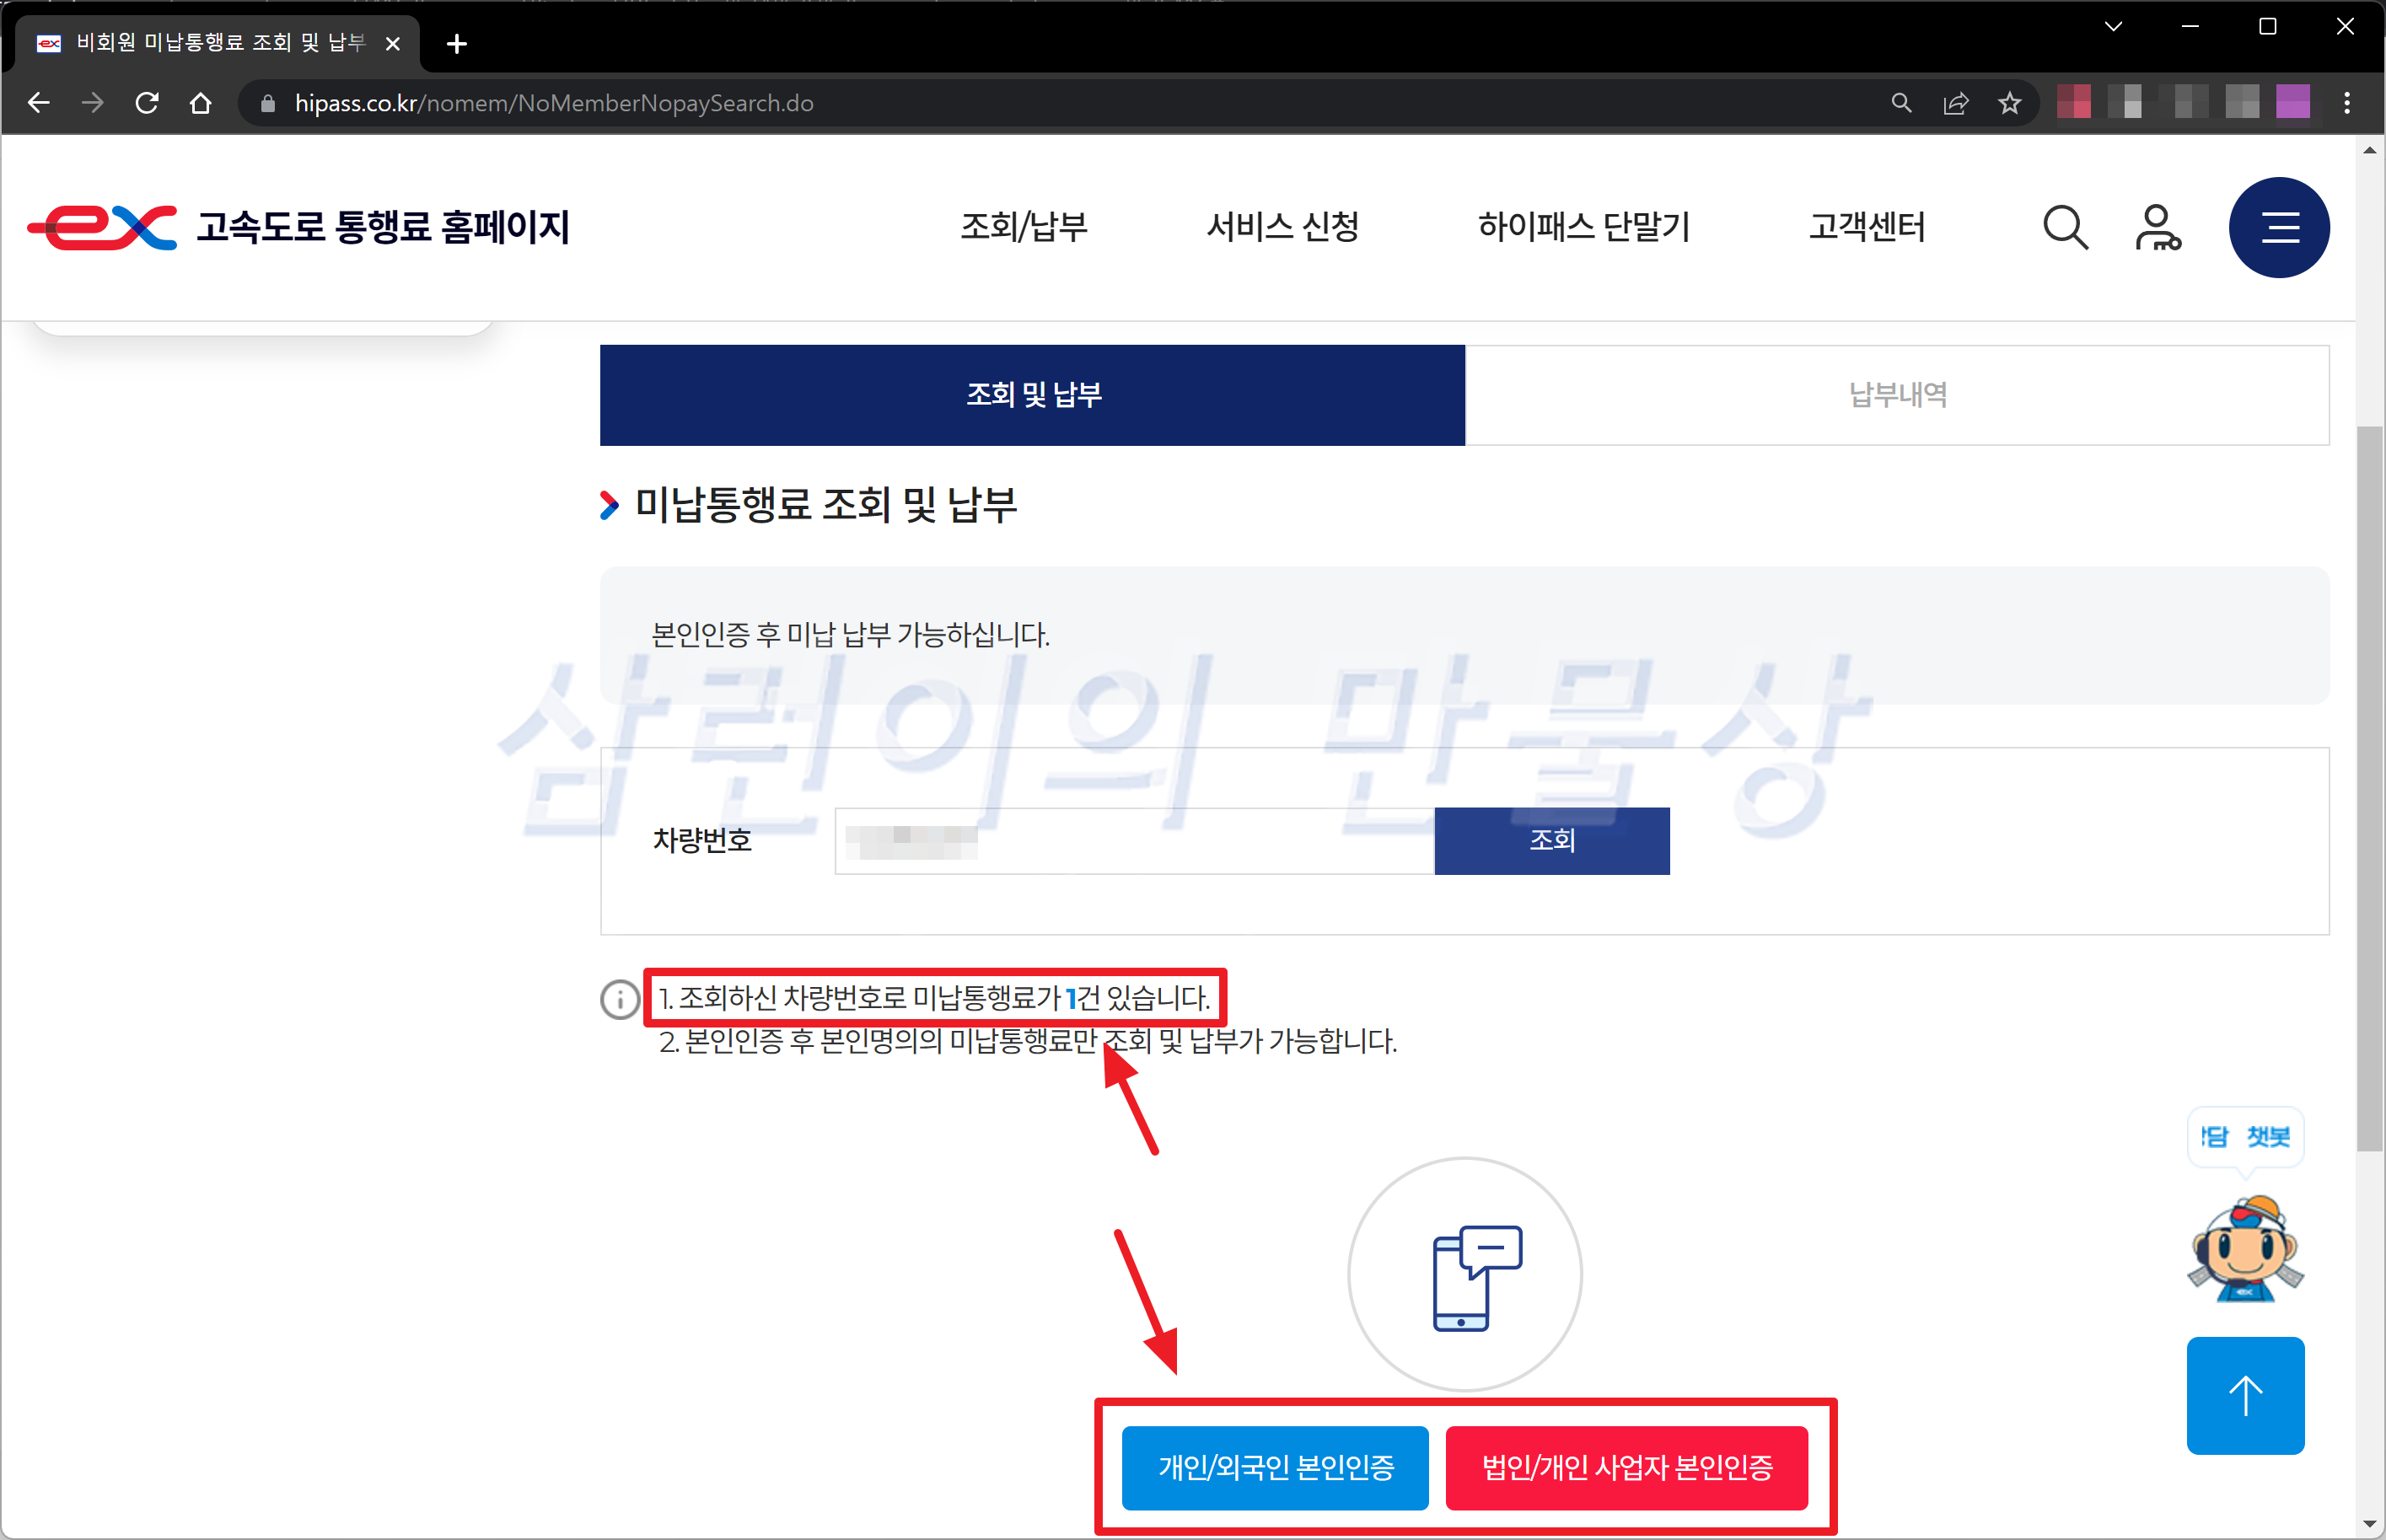Open the 조회/납부 navigation menu
This screenshot has width=2386, height=1540.
pos(1023,227)
